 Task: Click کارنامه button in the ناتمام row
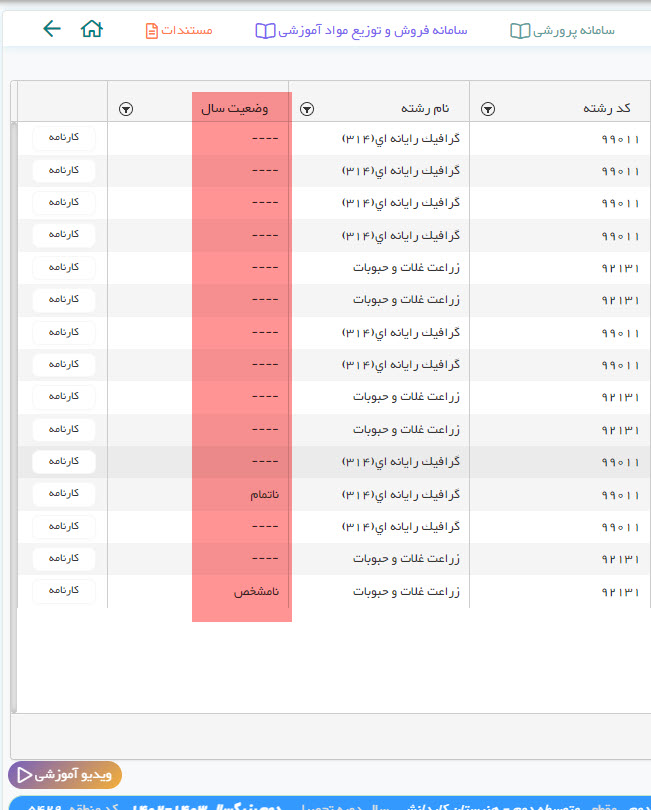pyautogui.click(x=64, y=494)
